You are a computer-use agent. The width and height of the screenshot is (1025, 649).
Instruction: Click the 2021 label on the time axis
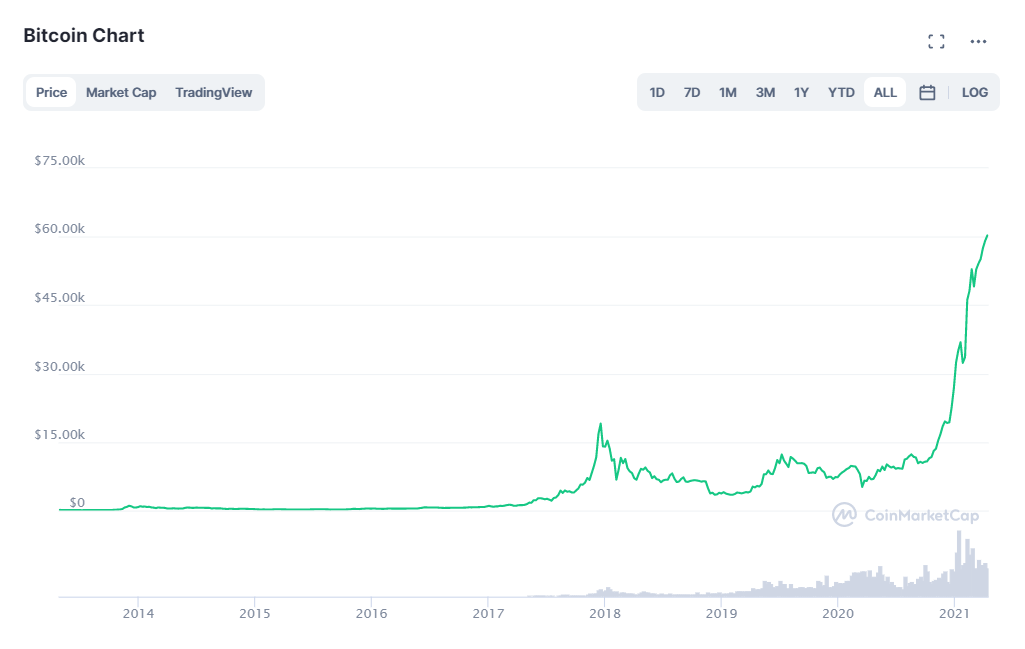point(955,613)
